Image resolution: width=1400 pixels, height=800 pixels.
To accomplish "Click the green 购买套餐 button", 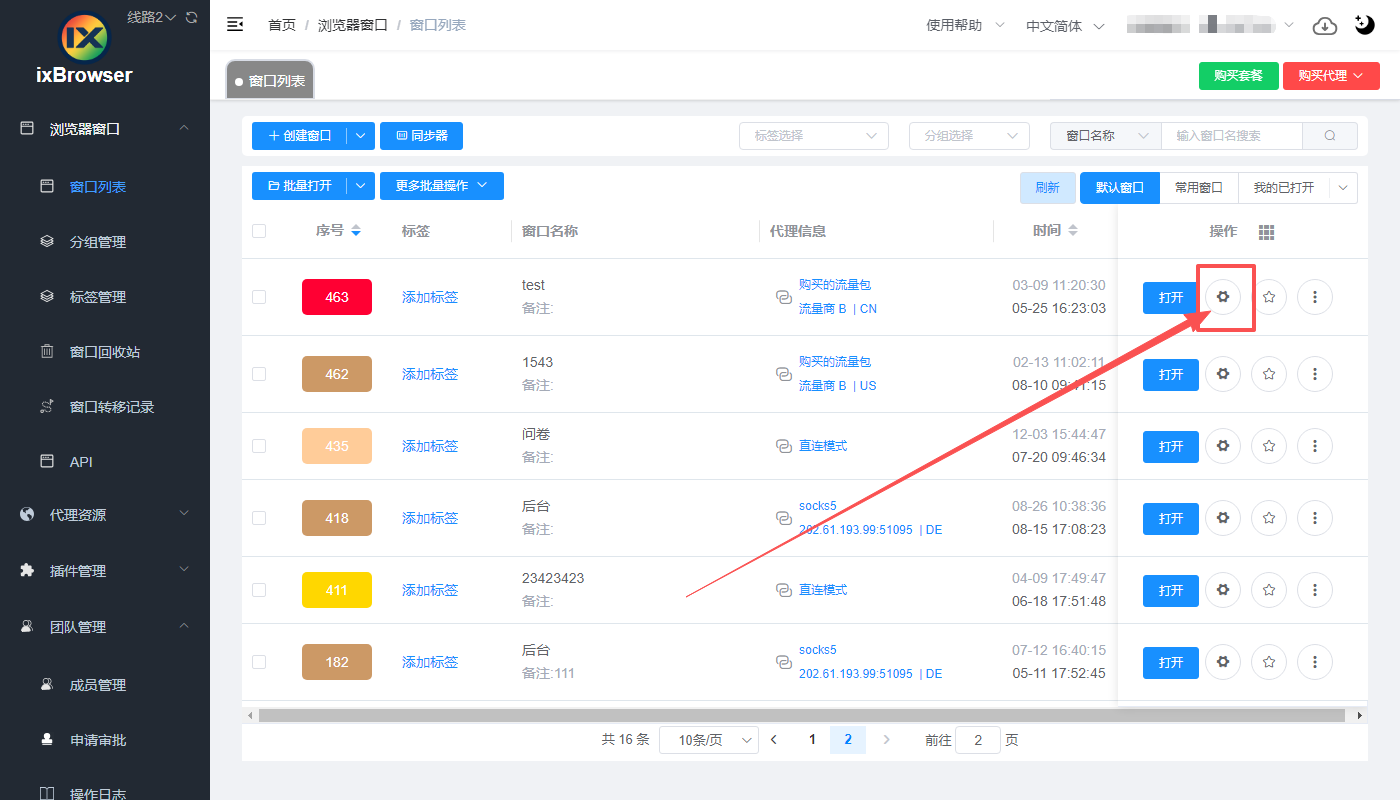I will point(1238,76).
